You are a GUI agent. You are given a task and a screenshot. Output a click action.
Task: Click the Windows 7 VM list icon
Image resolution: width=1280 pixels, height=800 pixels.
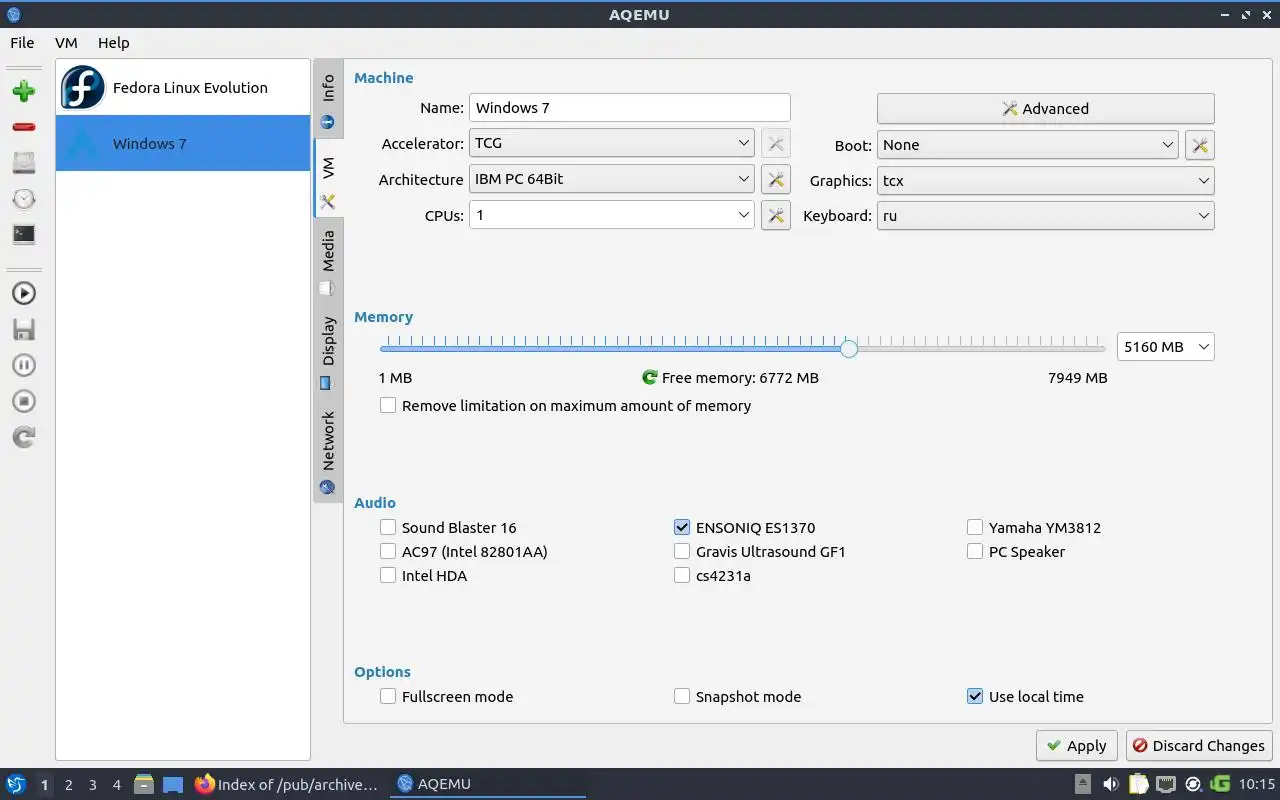pyautogui.click(x=82, y=143)
